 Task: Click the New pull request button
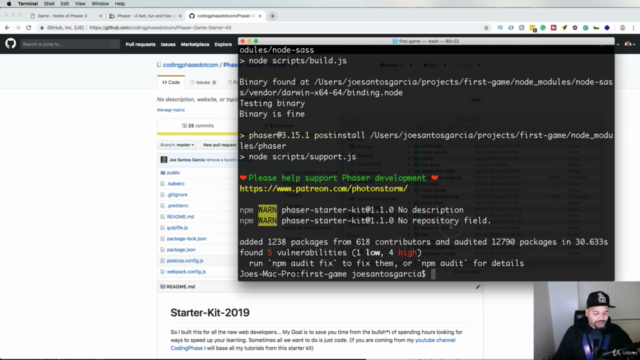point(220,145)
